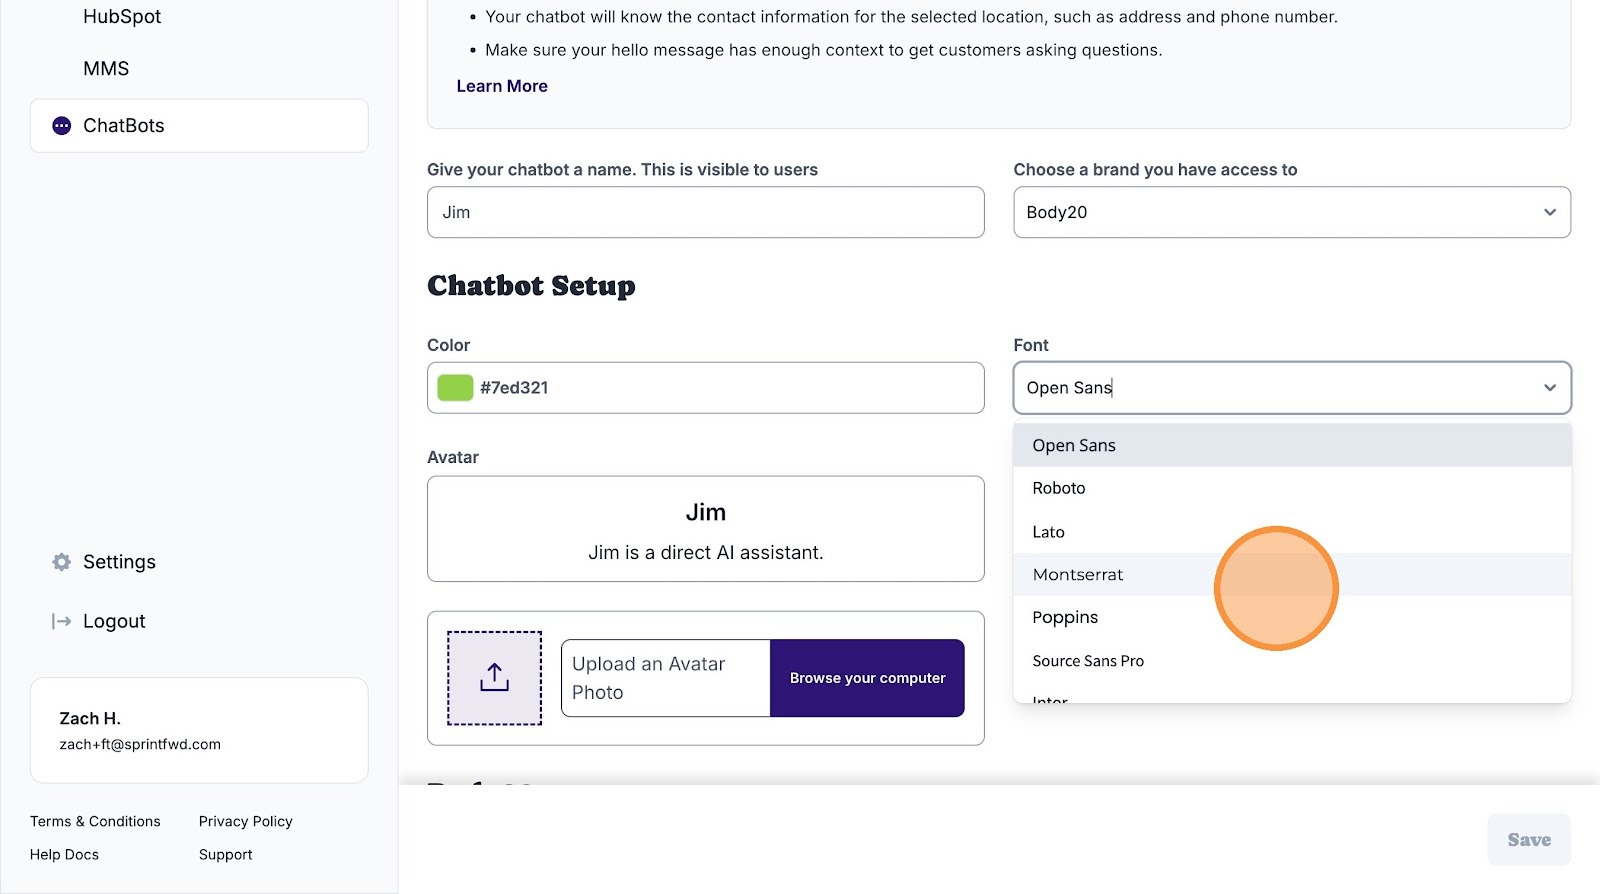The width and height of the screenshot is (1600, 894).
Task: Collapse the Font dropdown chevron
Action: [x=1549, y=388]
